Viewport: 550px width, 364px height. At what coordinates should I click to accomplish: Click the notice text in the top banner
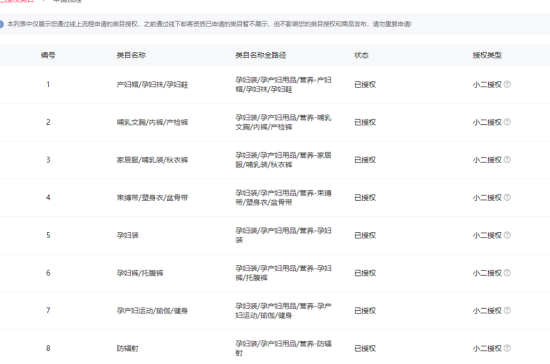click(x=209, y=24)
